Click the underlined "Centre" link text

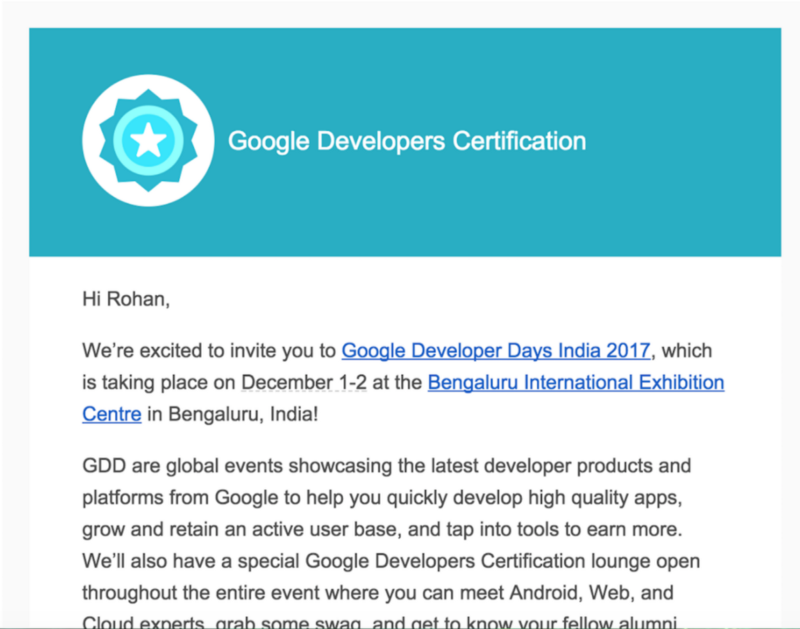tap(111, 413)
